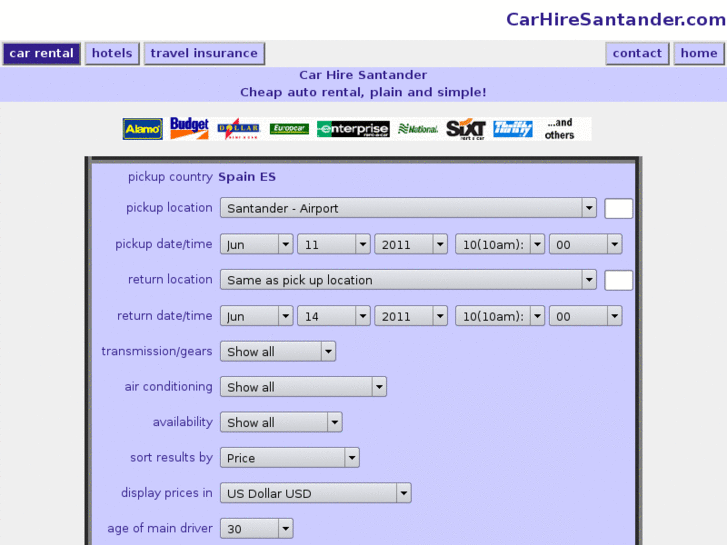727x545 pixels.
Task: Switch to the hotels tab
Action: coord(112,53)
